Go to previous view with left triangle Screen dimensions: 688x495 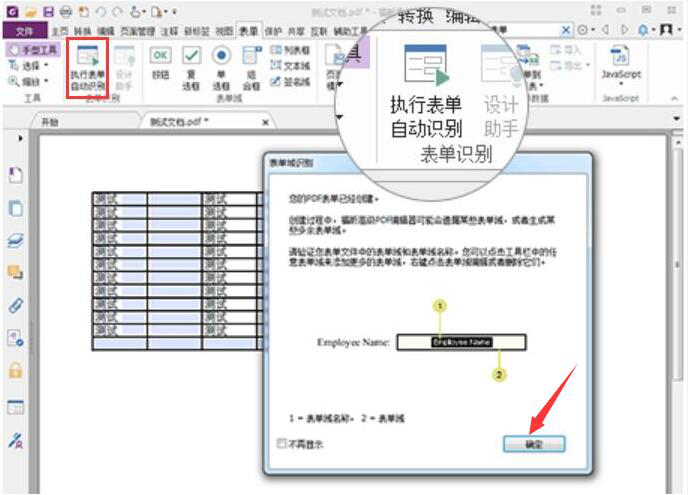click(x=606, y=30)
